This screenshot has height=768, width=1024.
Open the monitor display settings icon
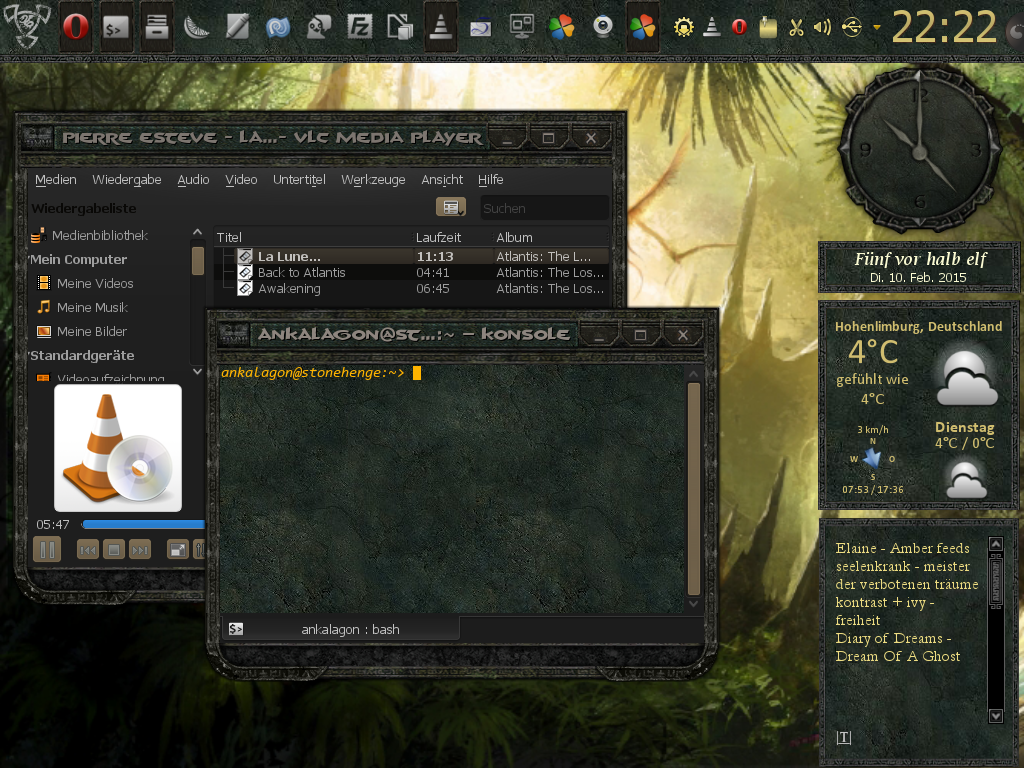[521, 27]
